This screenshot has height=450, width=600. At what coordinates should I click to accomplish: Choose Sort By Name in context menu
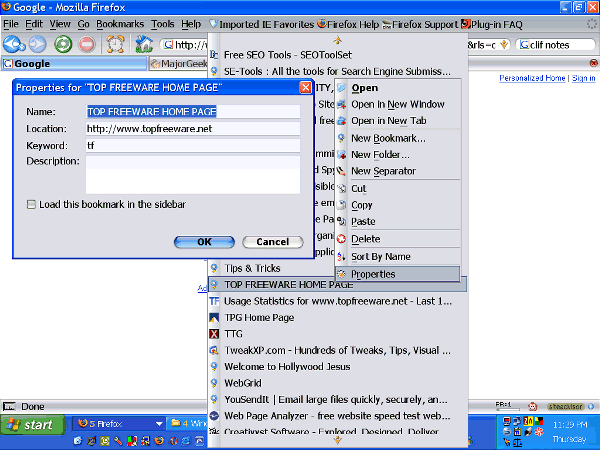pyautogui.click(x=398, y=256)
